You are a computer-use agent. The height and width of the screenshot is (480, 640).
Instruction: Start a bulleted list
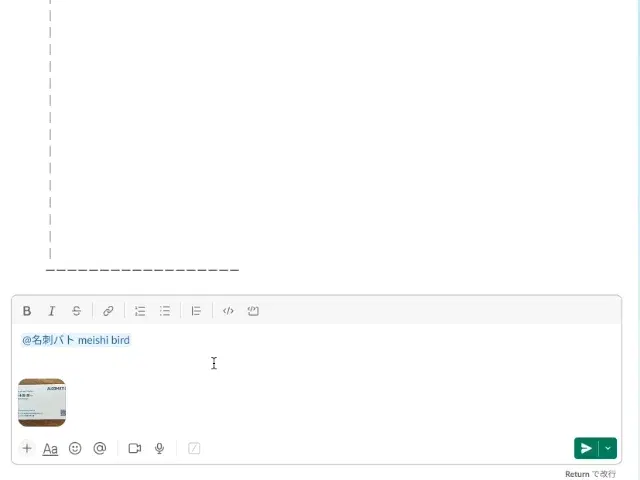tap(165, 311)
